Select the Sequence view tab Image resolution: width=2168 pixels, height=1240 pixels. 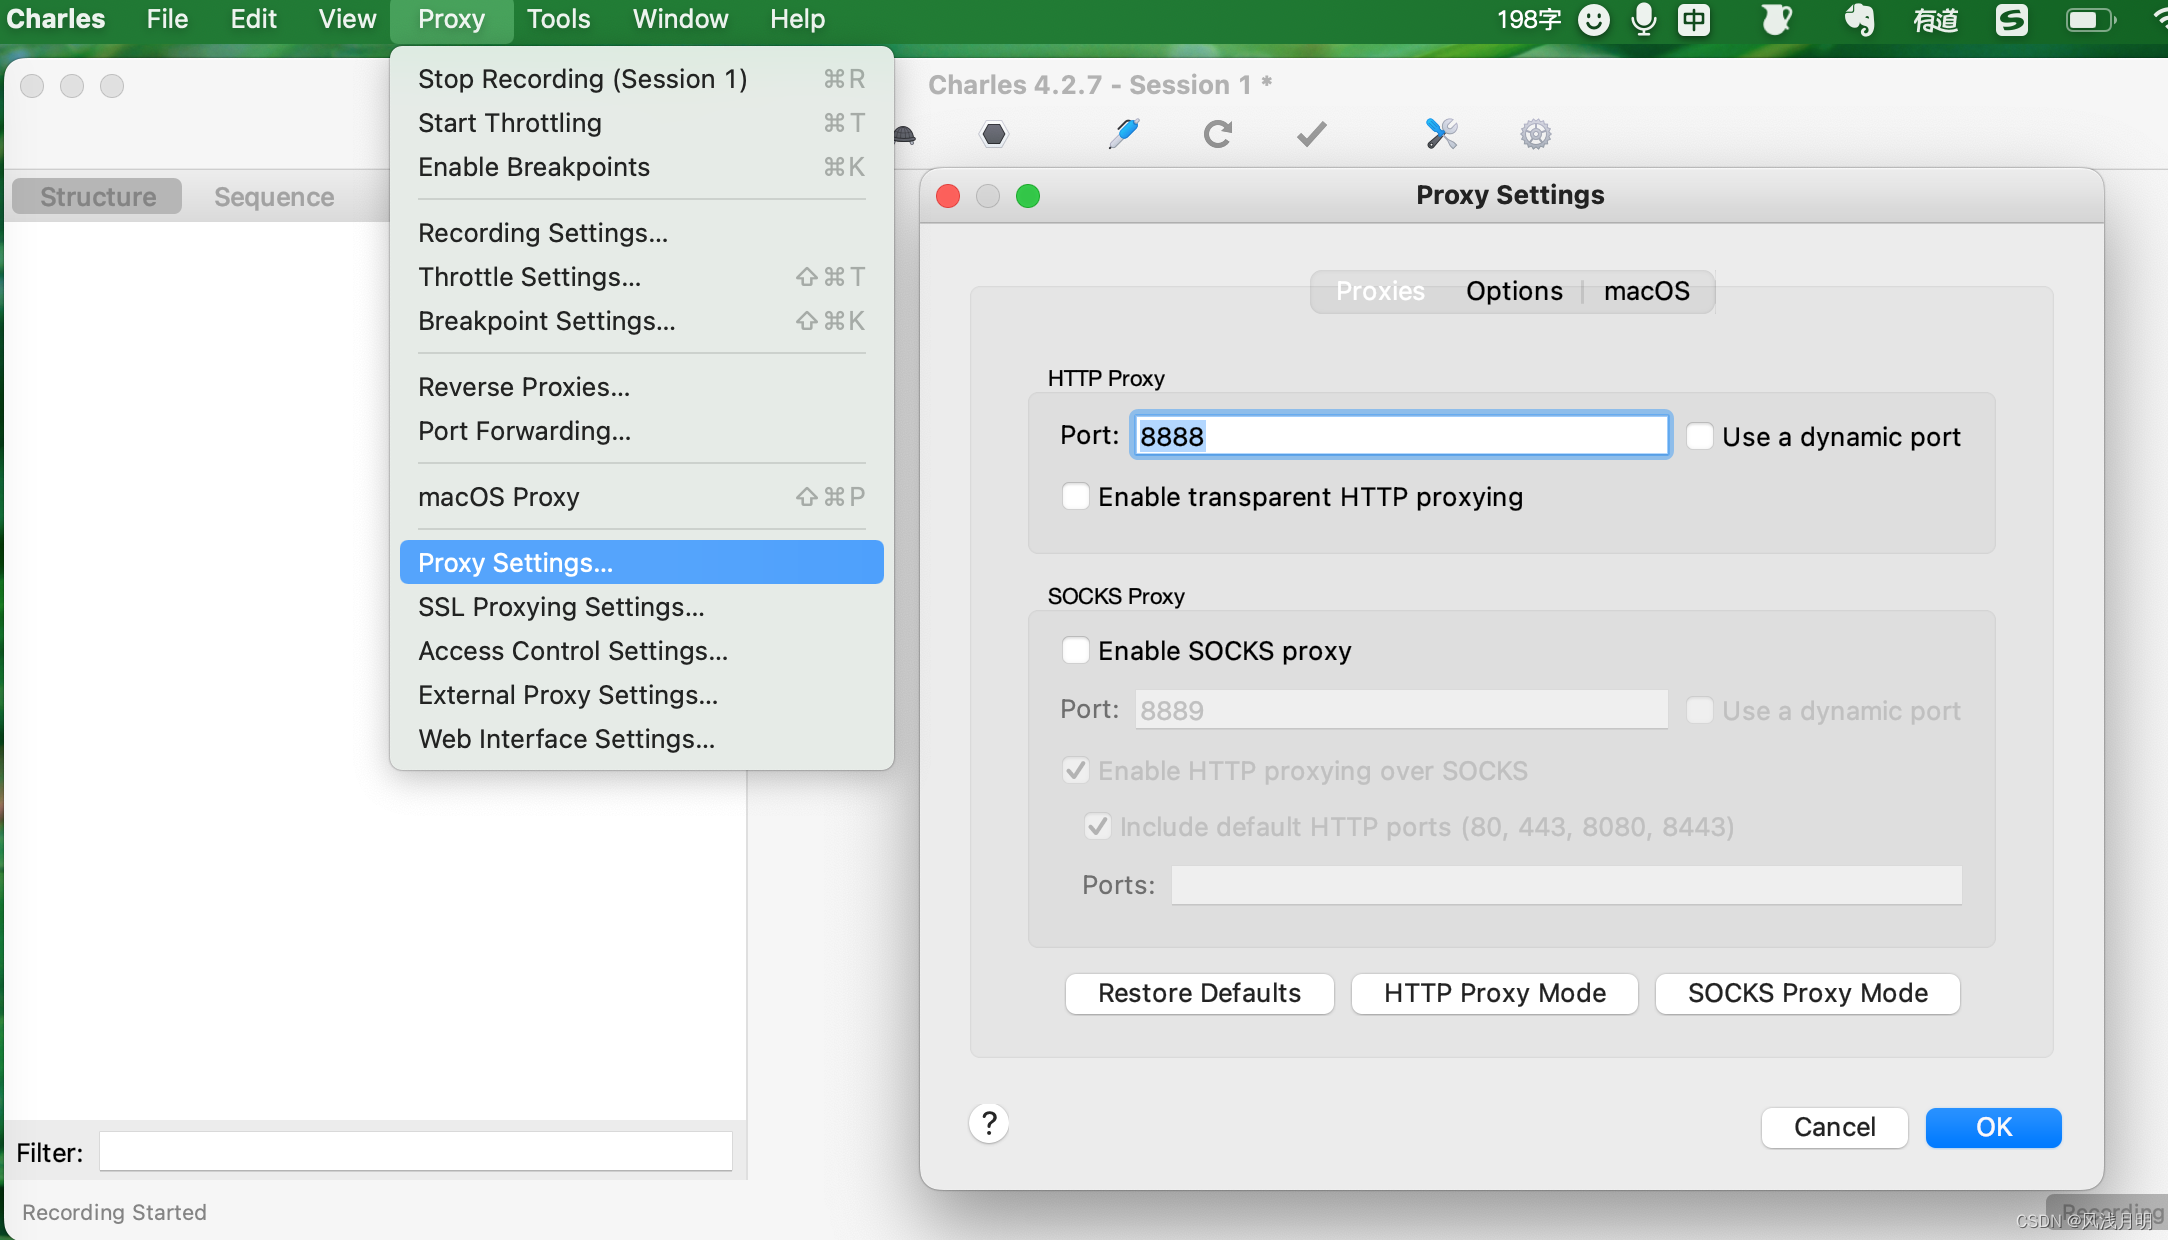[x=274, y=197]
